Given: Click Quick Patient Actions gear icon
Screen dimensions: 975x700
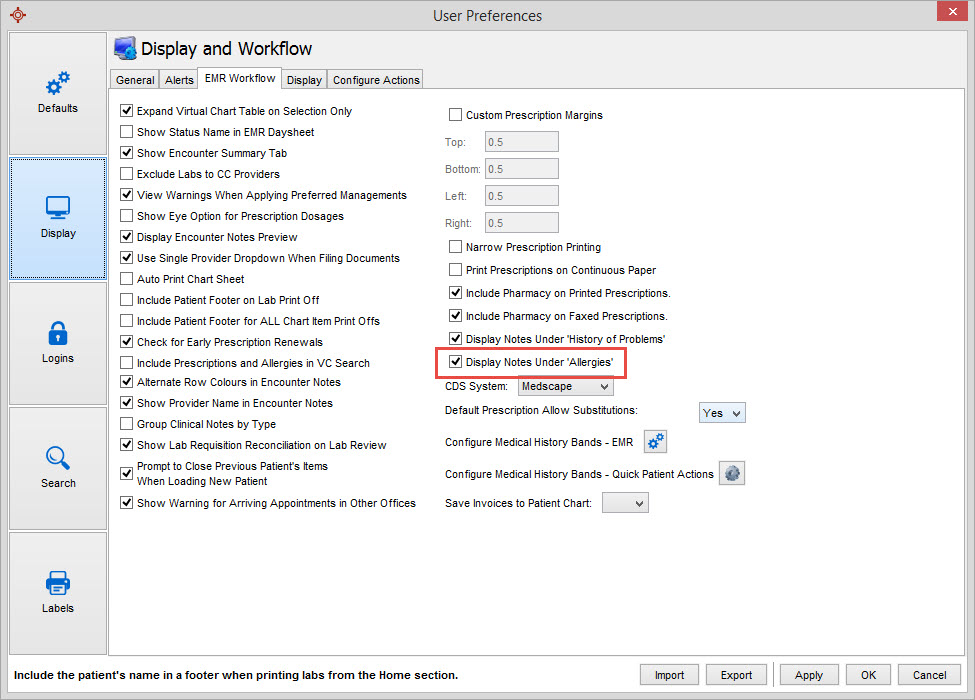Looking at the screenshot, I should tap(733, 474).
